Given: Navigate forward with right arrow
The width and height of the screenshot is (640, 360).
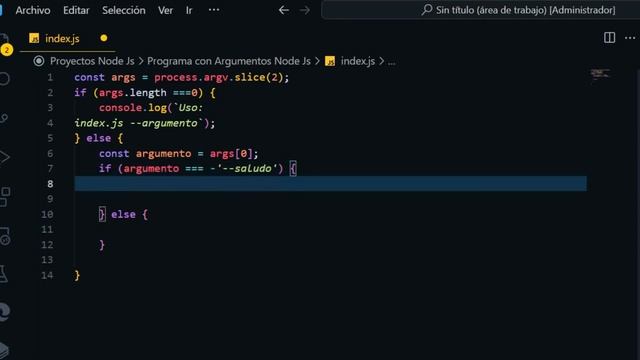Looking at the screenshot, I should coord(304,10).
